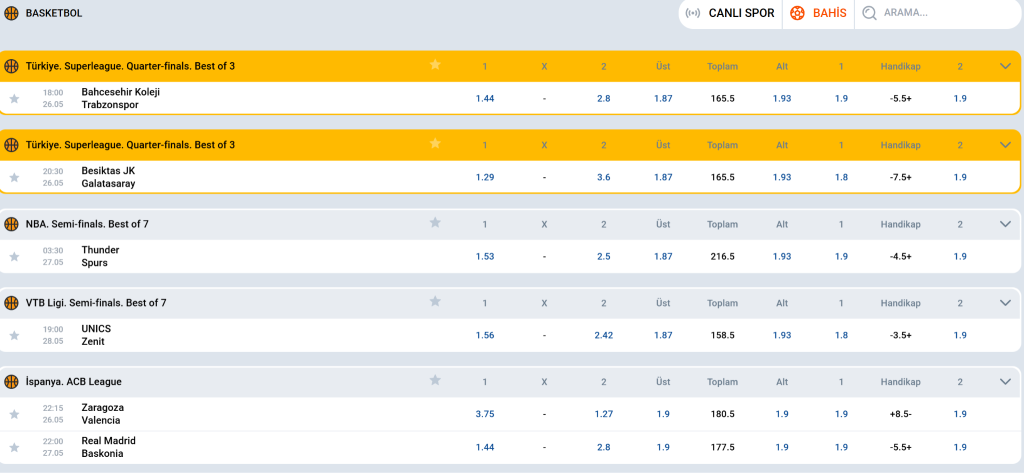Open Real Madrid vs Baskonia match
1024x473 pixels.
(108, 447)
